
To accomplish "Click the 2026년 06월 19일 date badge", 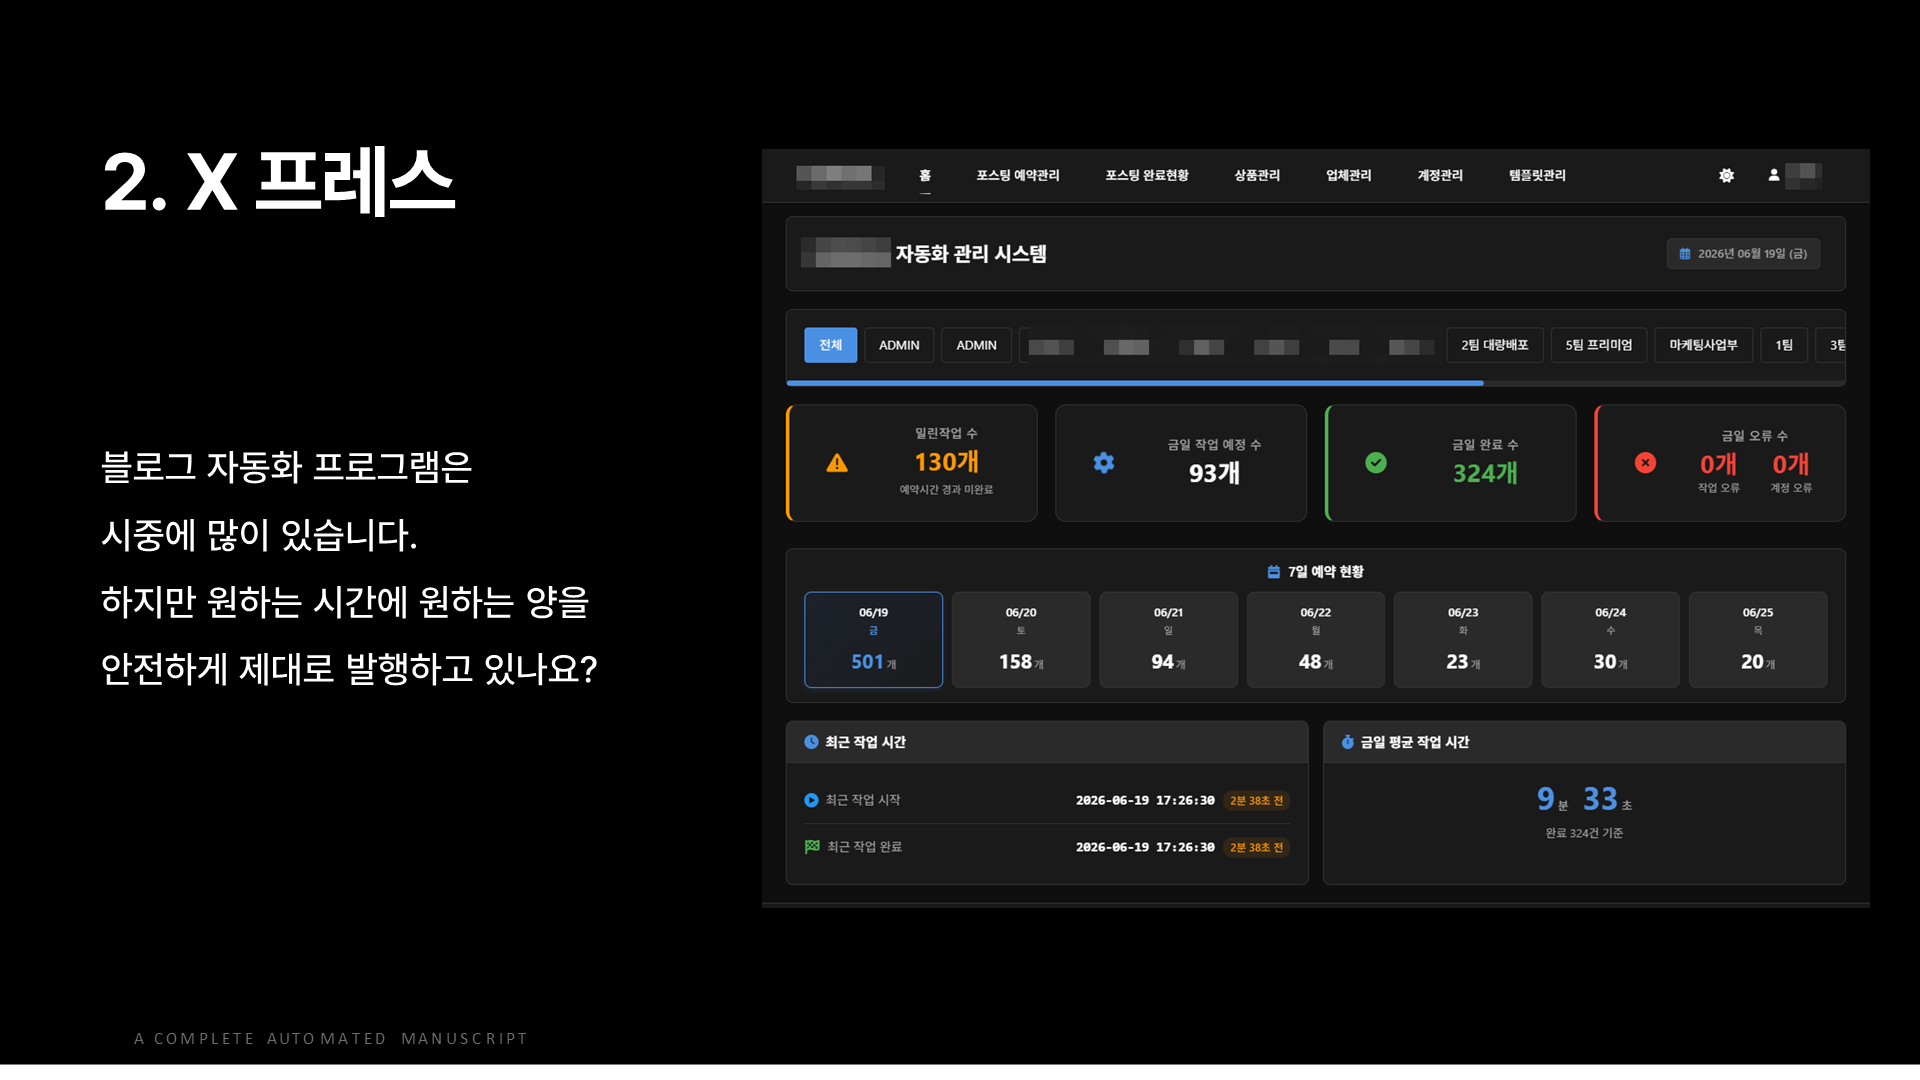I will point(1743,254).
